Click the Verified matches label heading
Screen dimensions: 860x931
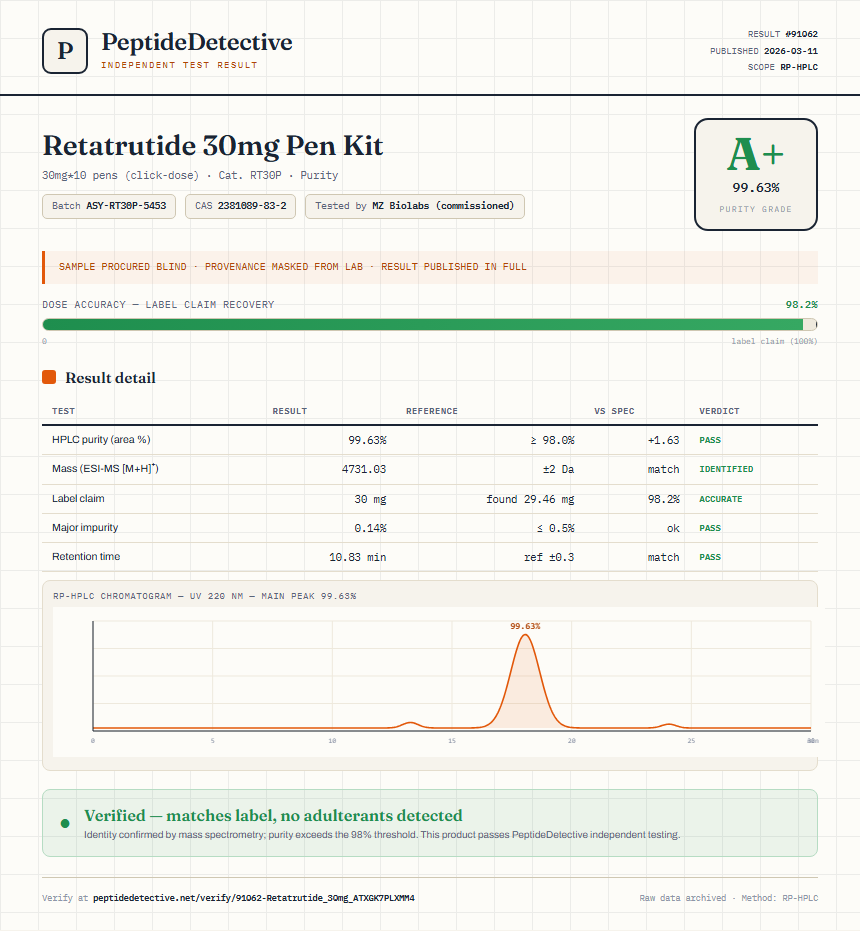[x=273, y=815]
